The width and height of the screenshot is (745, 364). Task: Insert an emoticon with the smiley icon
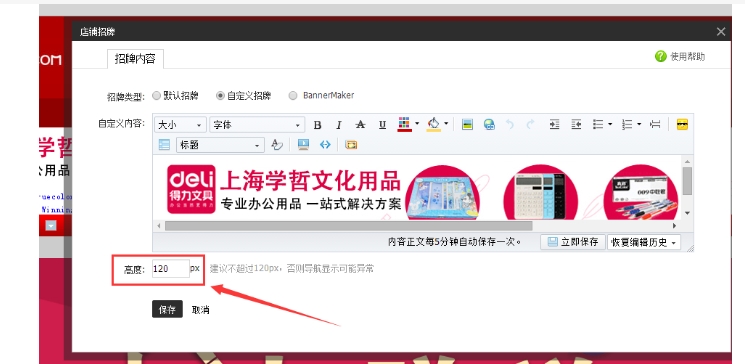point(682,125)
